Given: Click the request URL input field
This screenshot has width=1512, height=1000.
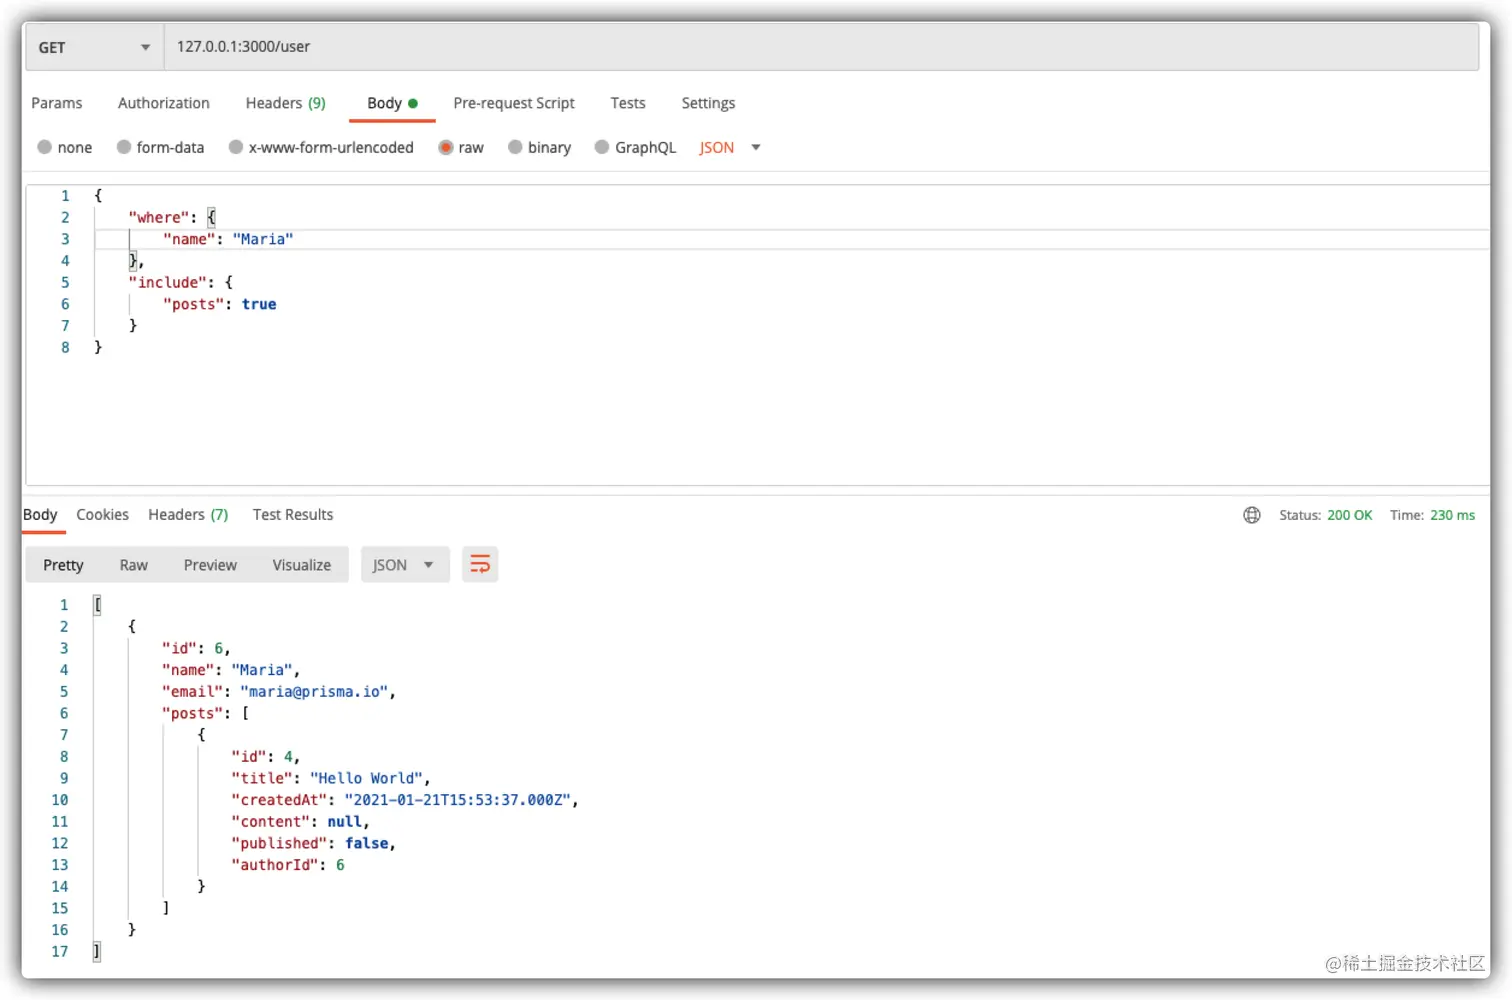Looking at the screenshot, I should coord(821,47).
